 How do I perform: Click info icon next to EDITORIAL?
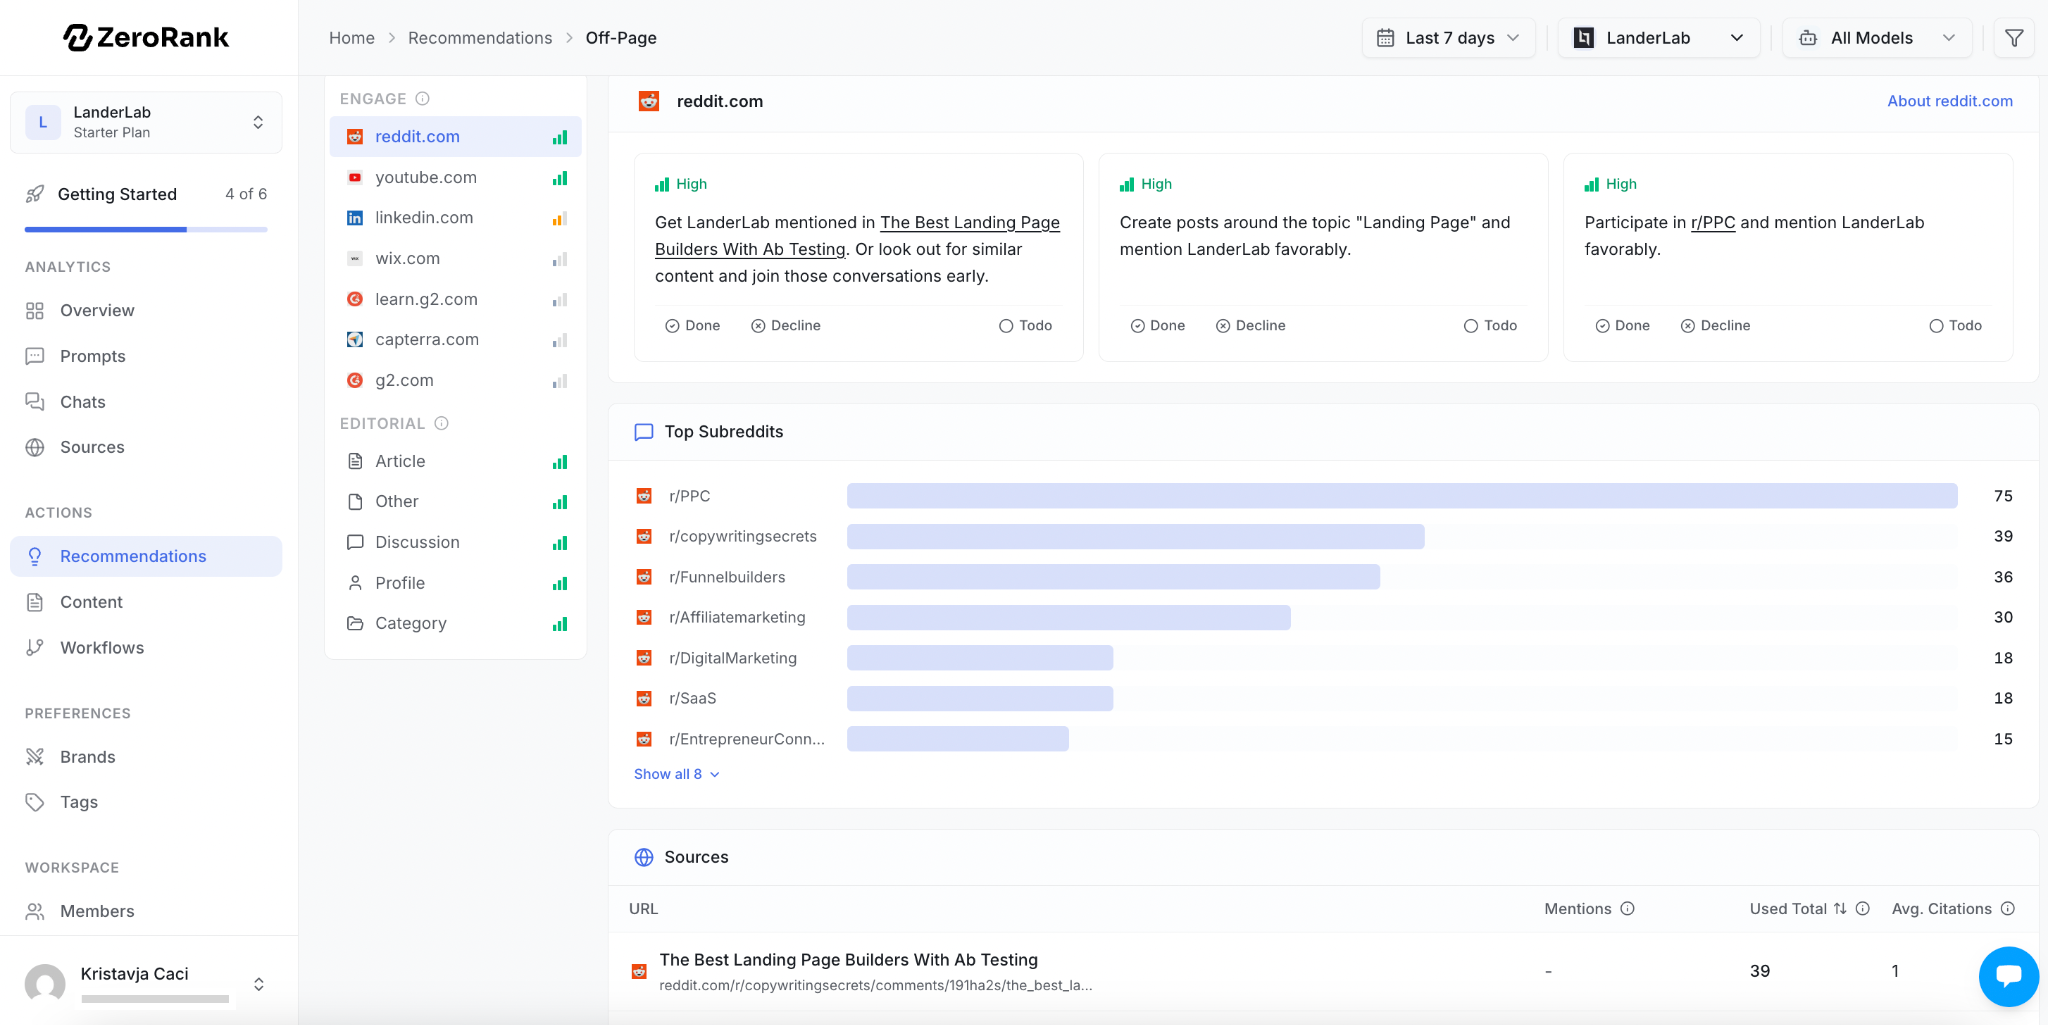point(441,424)
